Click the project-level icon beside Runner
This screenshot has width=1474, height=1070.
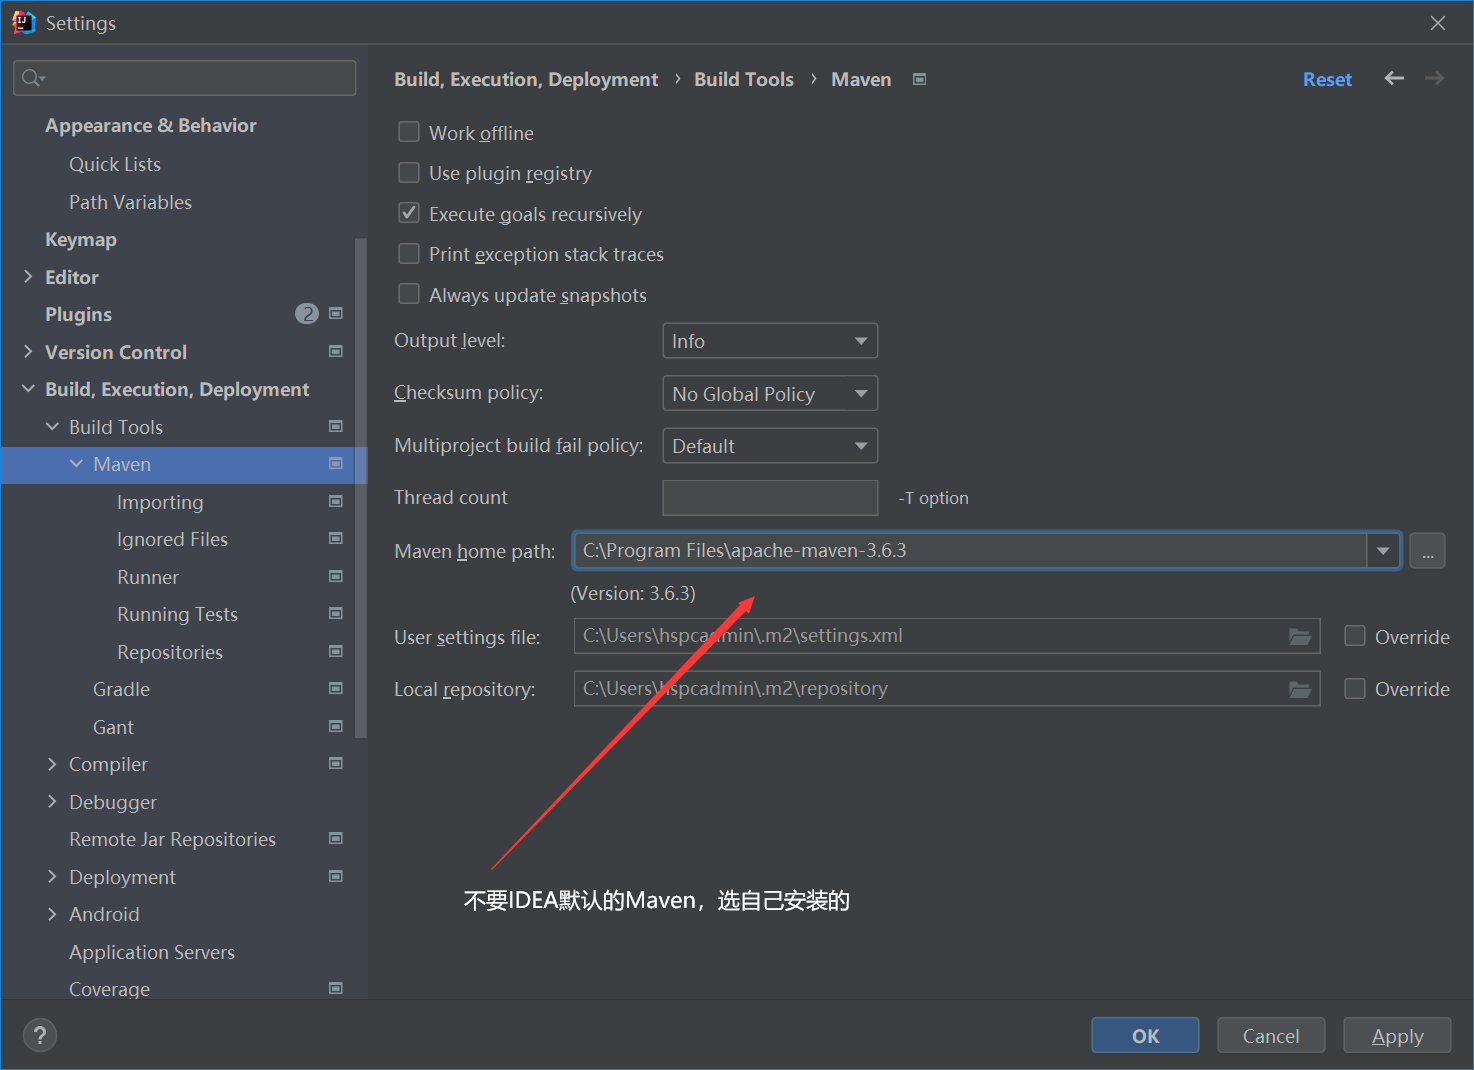point(336,576)
